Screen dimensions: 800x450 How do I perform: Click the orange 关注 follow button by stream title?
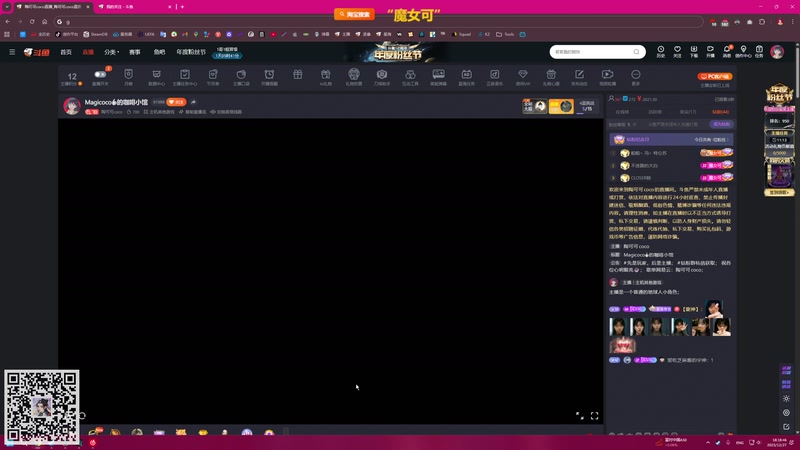177,102
